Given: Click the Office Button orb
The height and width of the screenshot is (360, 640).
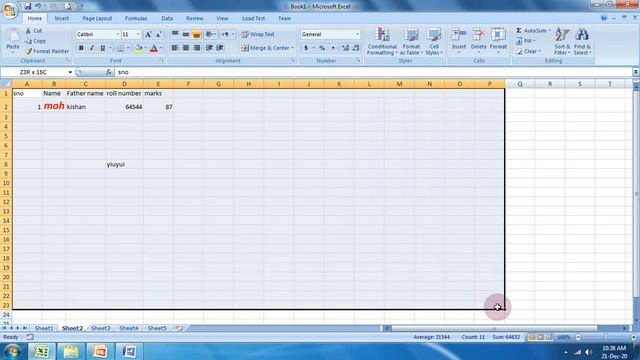Looking at the screenshot, I should (10, 10).
